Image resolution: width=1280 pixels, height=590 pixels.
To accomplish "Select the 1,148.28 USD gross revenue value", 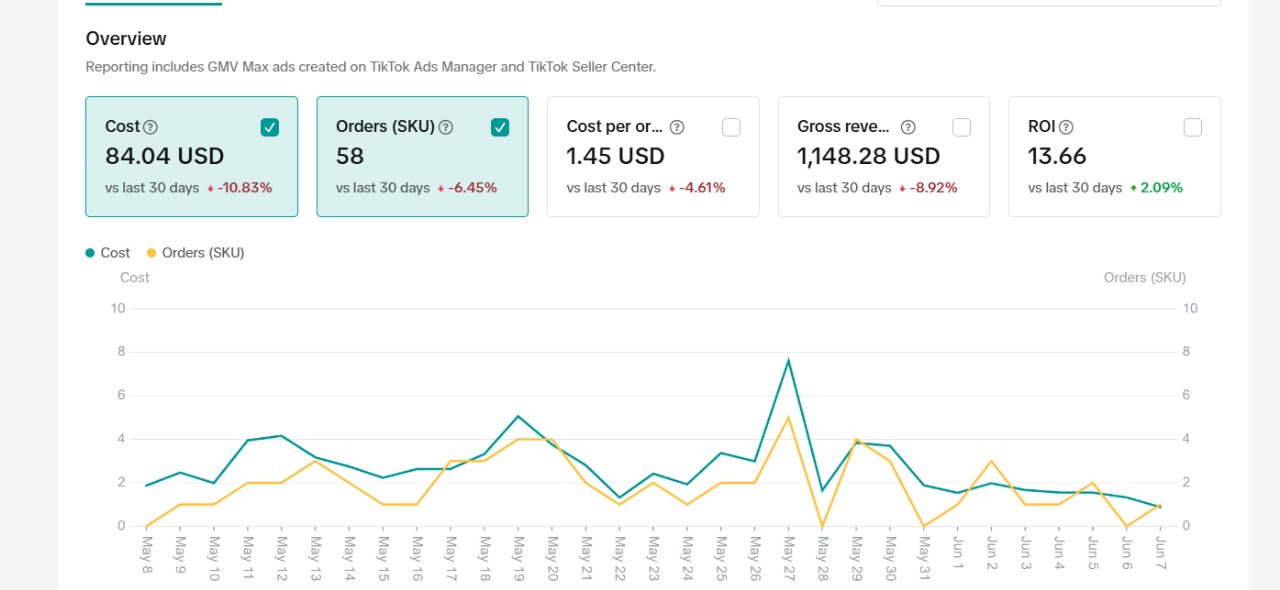I will (868, 156).
